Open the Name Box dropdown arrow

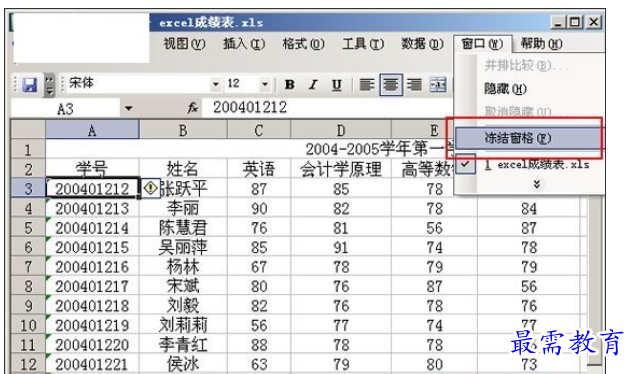[x=128, y=108]
